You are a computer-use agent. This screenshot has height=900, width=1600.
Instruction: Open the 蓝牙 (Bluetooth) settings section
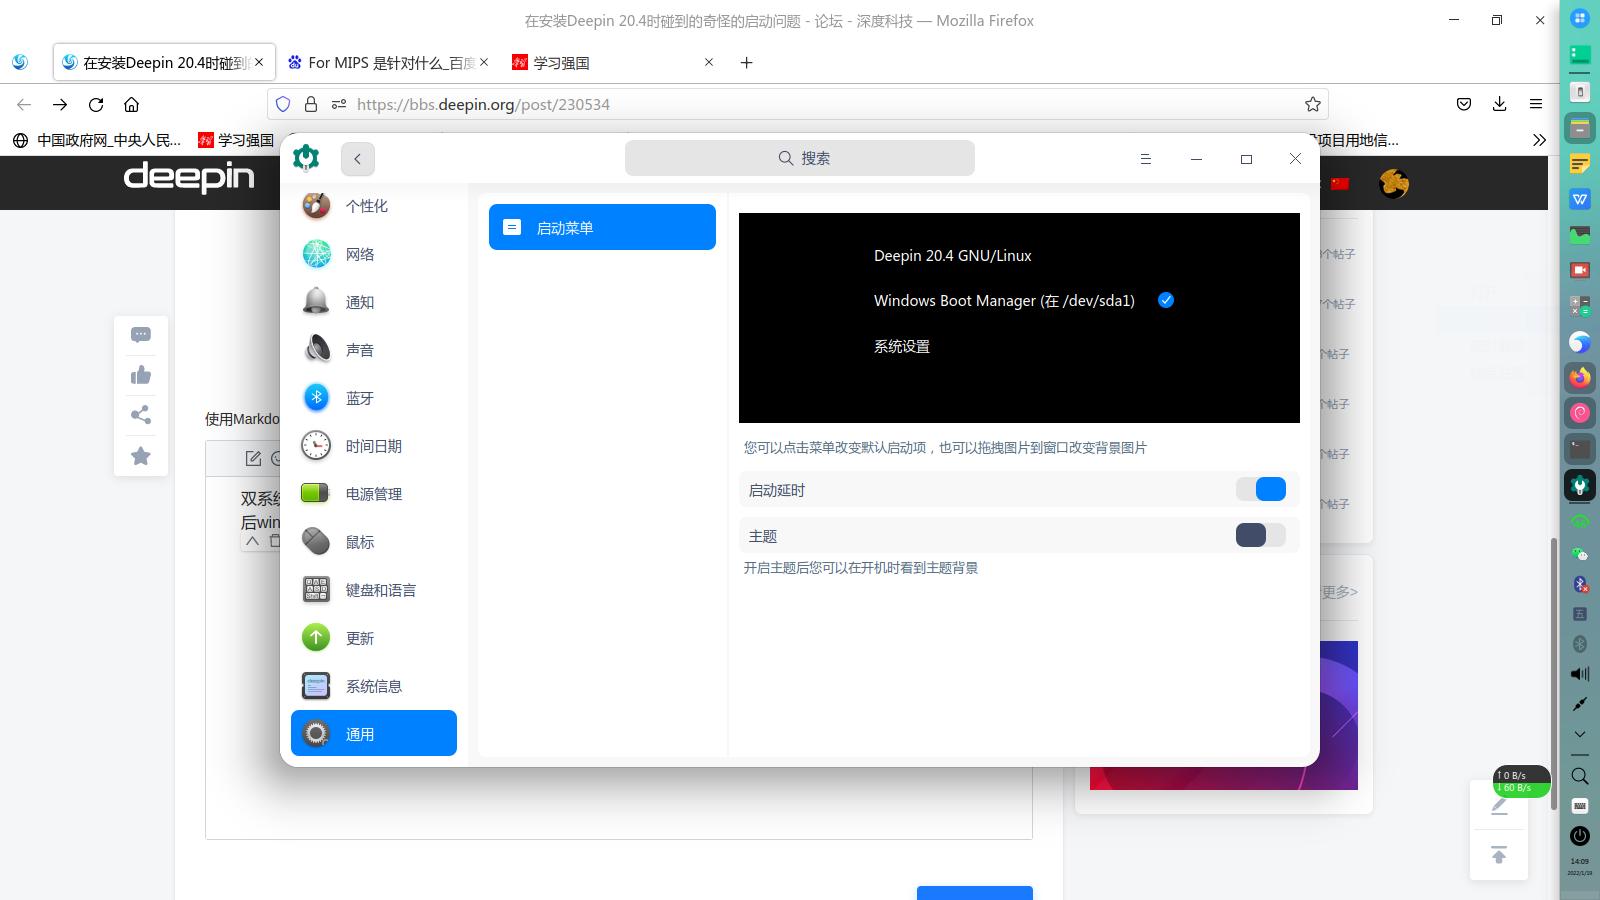coord(361,397)
